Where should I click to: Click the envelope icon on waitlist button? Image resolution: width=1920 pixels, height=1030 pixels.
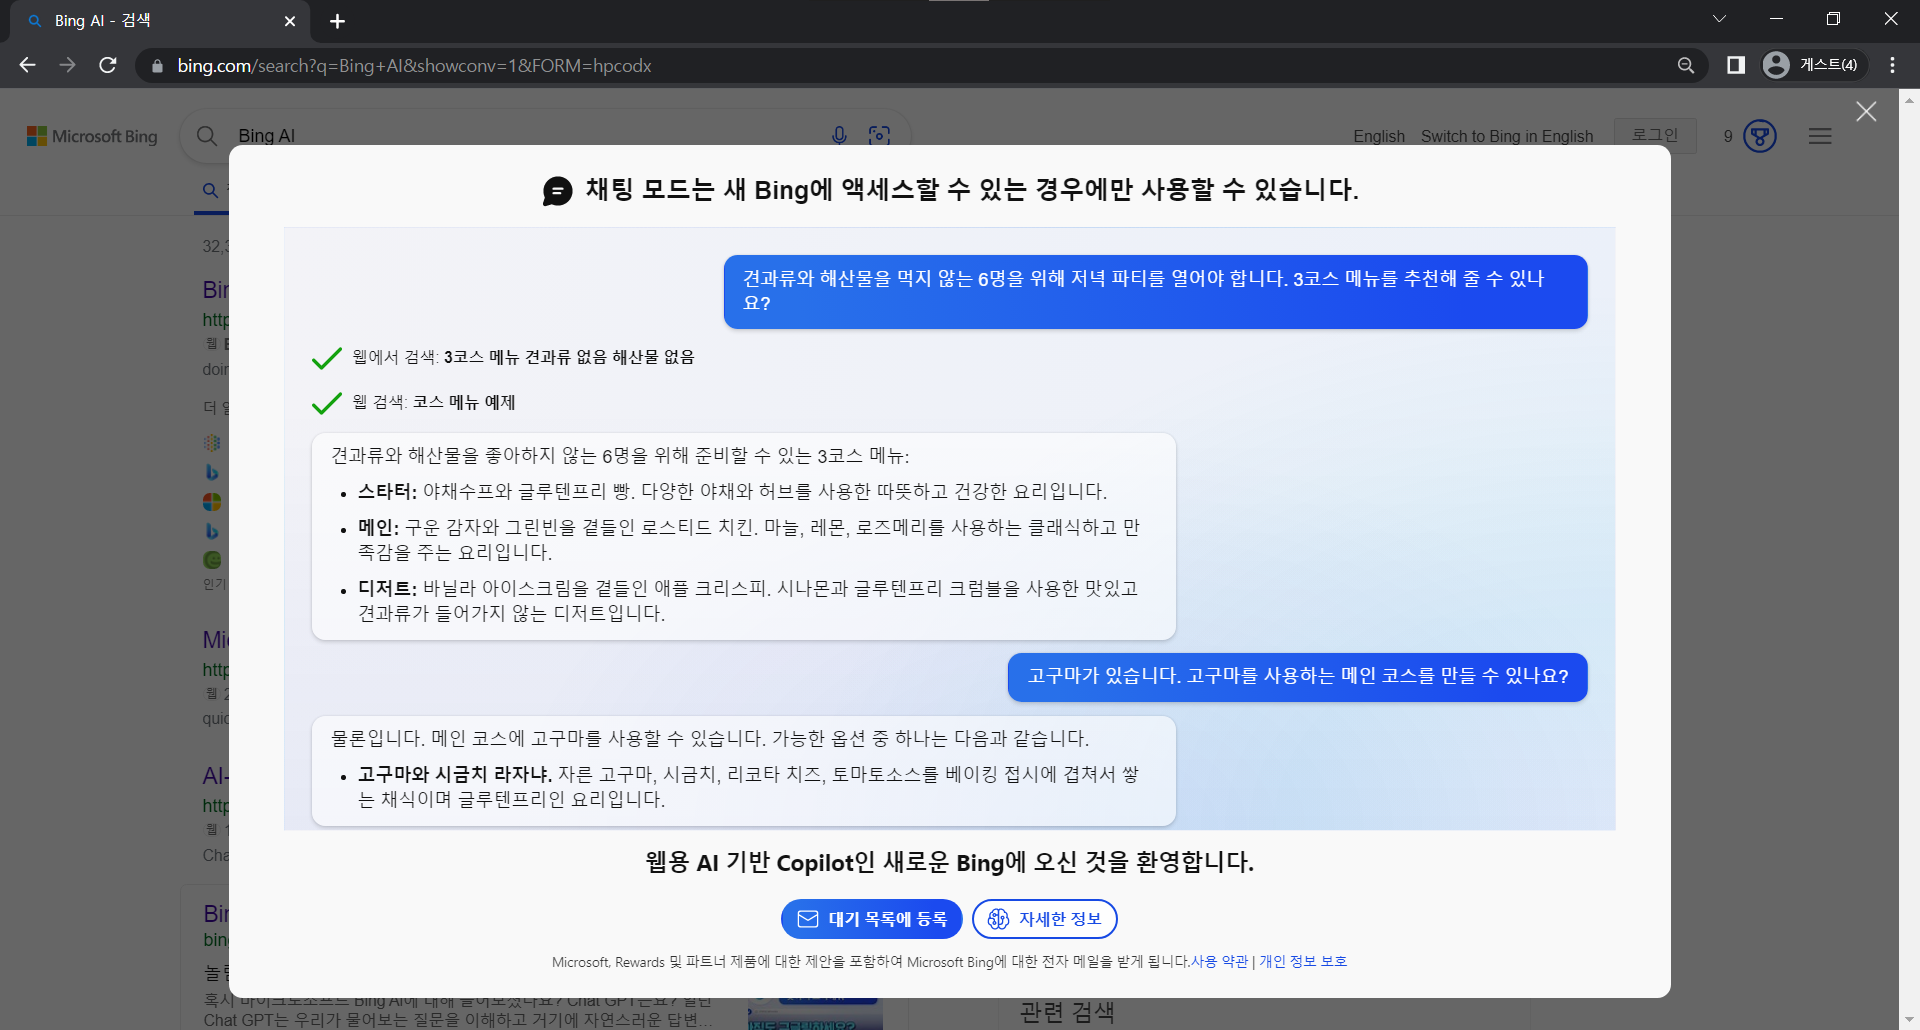pyautogui.click(x=808, y=919)
